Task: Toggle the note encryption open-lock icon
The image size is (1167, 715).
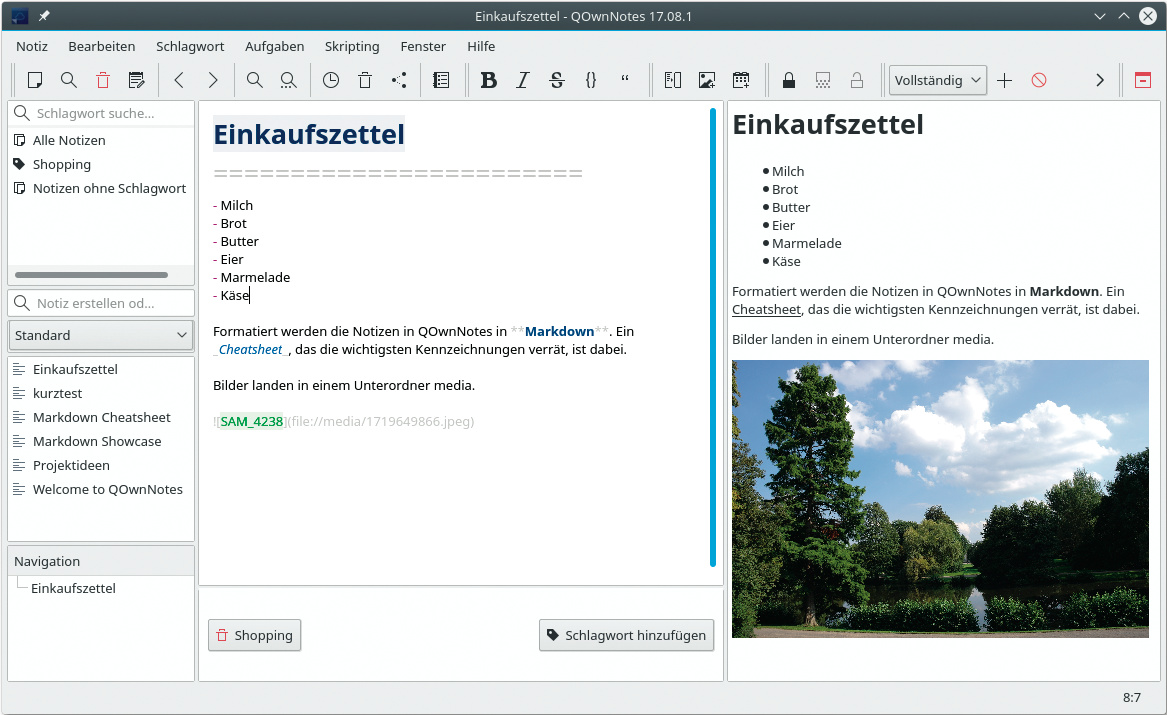Action: (x=856, y=80)
